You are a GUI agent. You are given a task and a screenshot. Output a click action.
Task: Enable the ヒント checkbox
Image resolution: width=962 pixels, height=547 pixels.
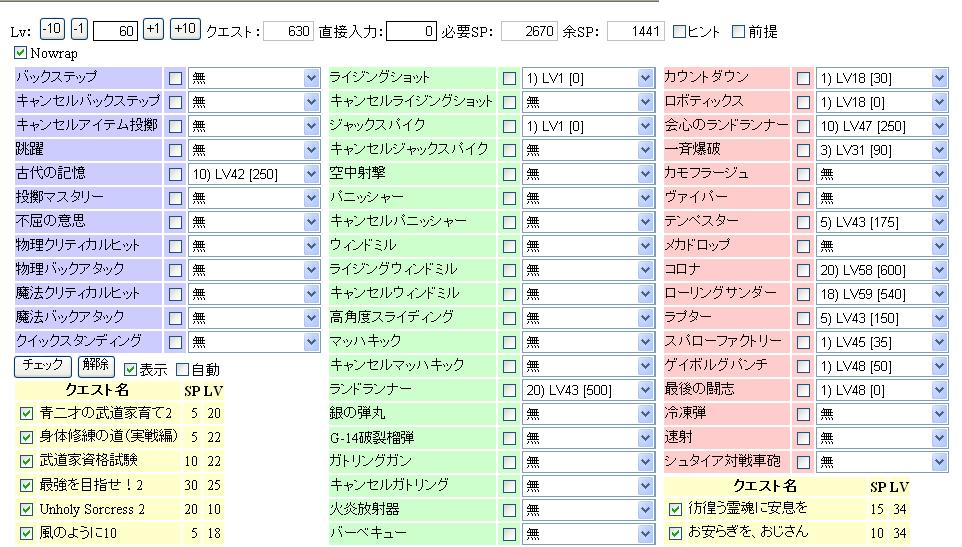pos(679,31)
